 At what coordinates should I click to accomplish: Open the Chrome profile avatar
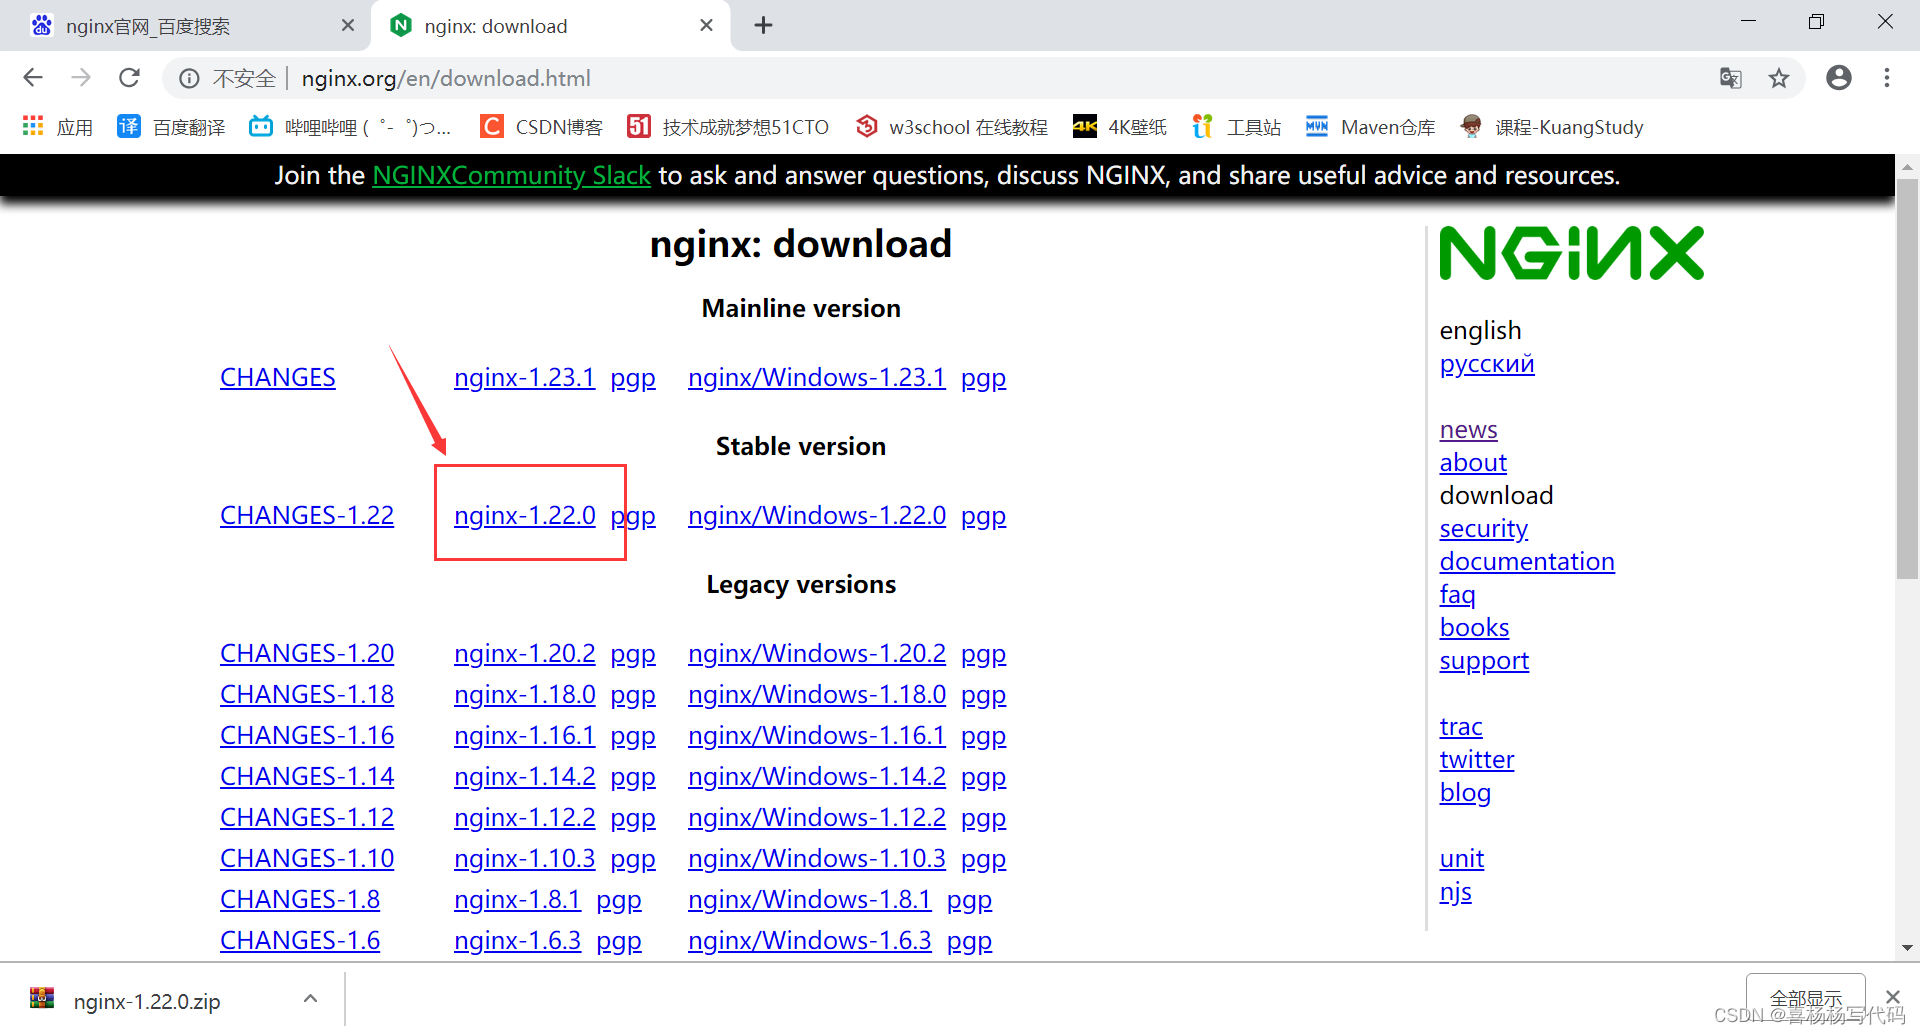pyautogui.click(x=1839, y=78)
